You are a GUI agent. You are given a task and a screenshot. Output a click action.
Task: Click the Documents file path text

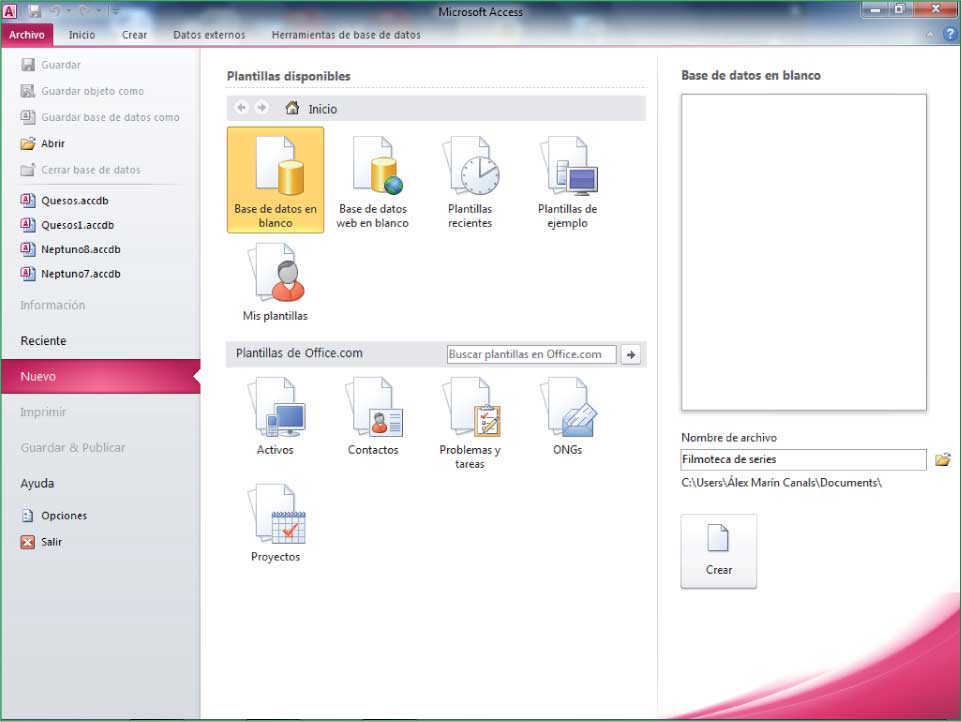pyautogui.click(x=781, y=483)
